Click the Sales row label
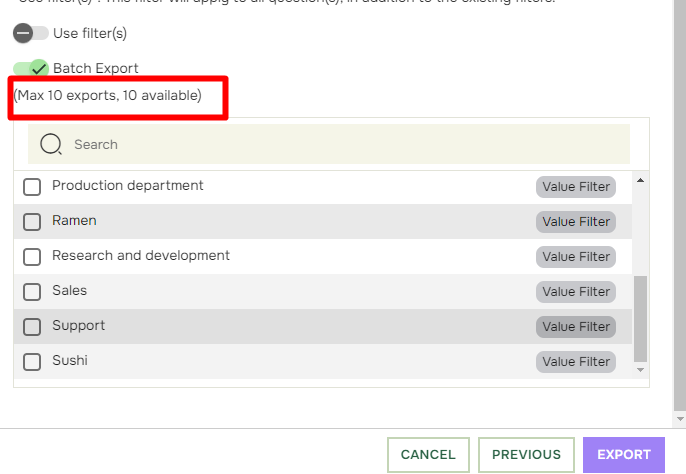This screenshot has height=474, width=686. pyautogui.click(x=70, y=291)
